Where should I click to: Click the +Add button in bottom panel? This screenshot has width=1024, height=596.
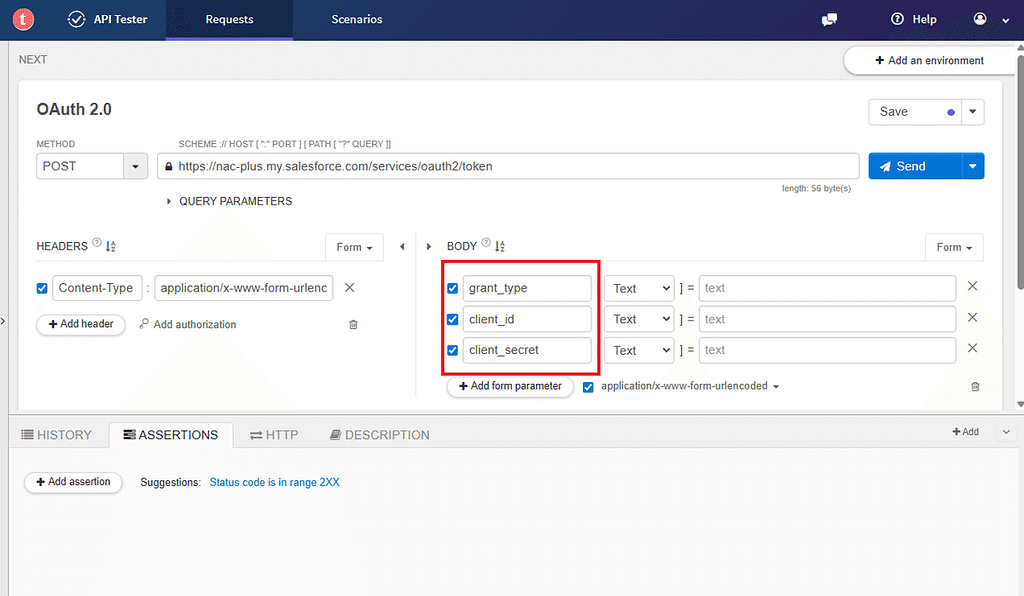[965, 431]
